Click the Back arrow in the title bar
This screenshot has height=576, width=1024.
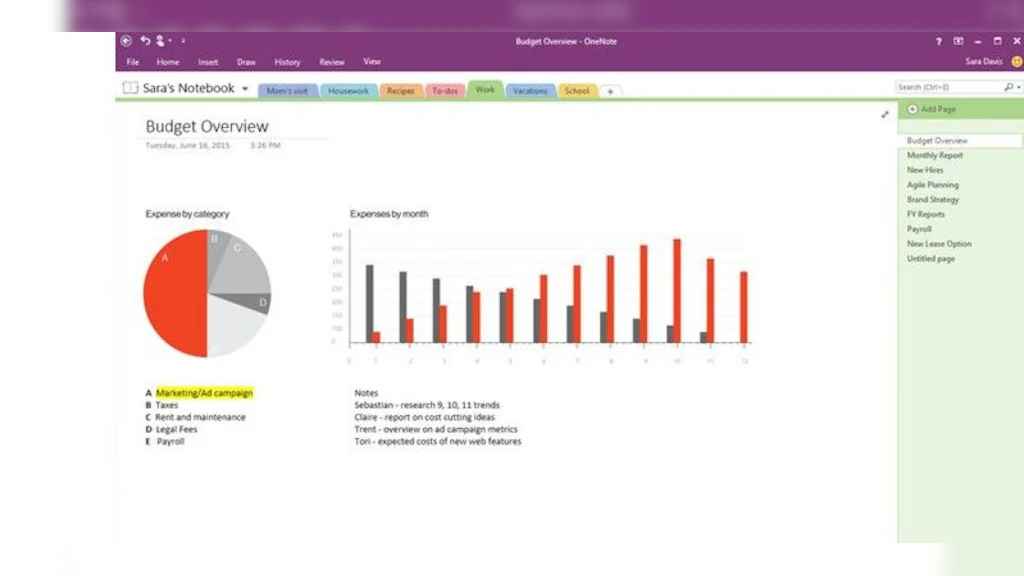coord(126,40)
